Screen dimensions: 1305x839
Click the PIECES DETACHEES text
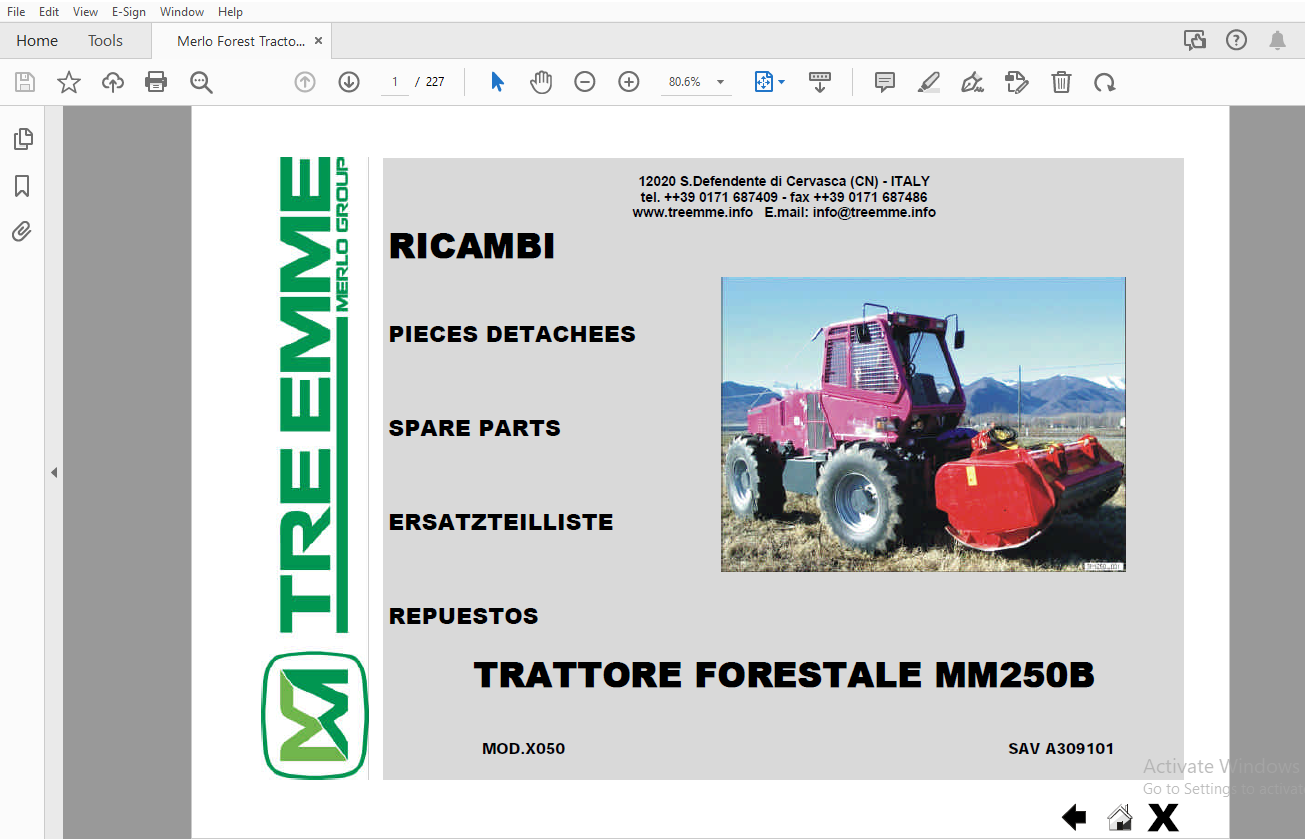pyautogui.click(x=512, y=334)
